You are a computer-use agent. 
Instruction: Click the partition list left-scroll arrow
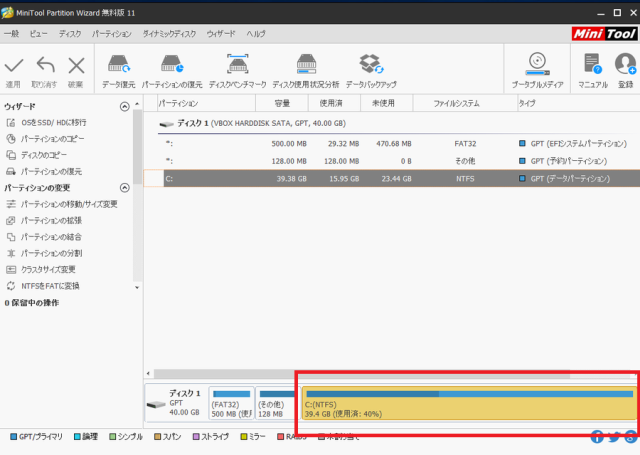(148, 373)
